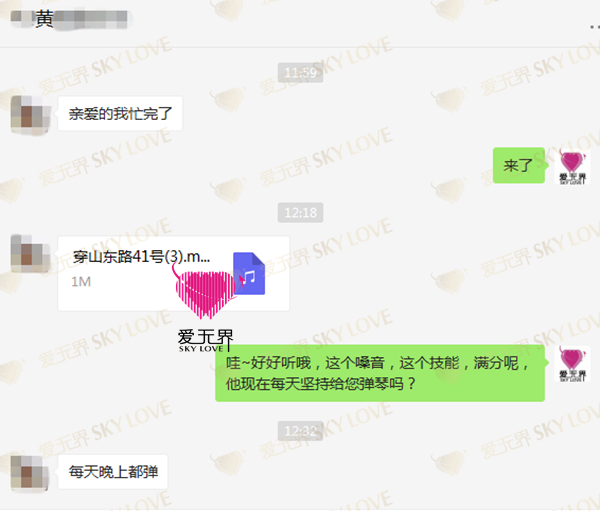
Task: Click the Sky Love avatar beside the long reply
Action: pyautogui.click(x=572, y=364)
